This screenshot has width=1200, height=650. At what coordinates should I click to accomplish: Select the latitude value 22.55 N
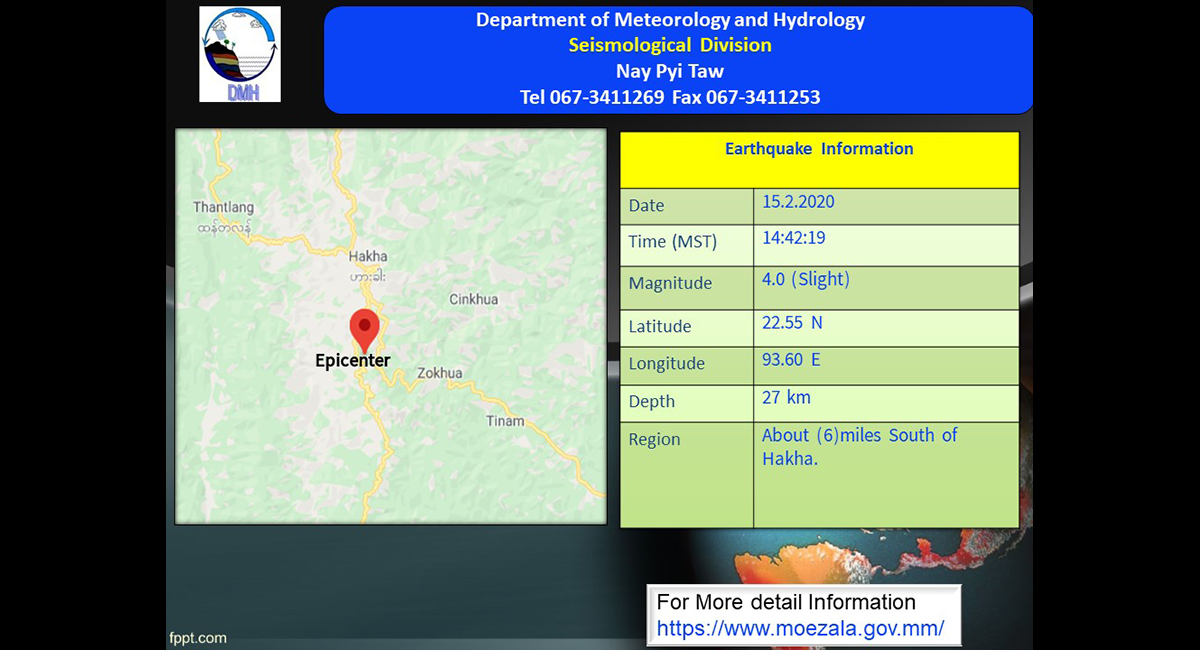click(792, 323)
